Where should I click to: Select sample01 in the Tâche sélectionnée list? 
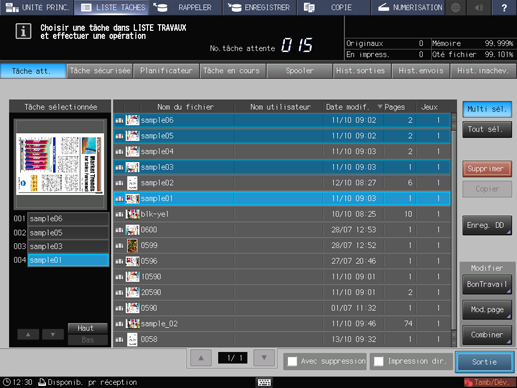point(68,260)
